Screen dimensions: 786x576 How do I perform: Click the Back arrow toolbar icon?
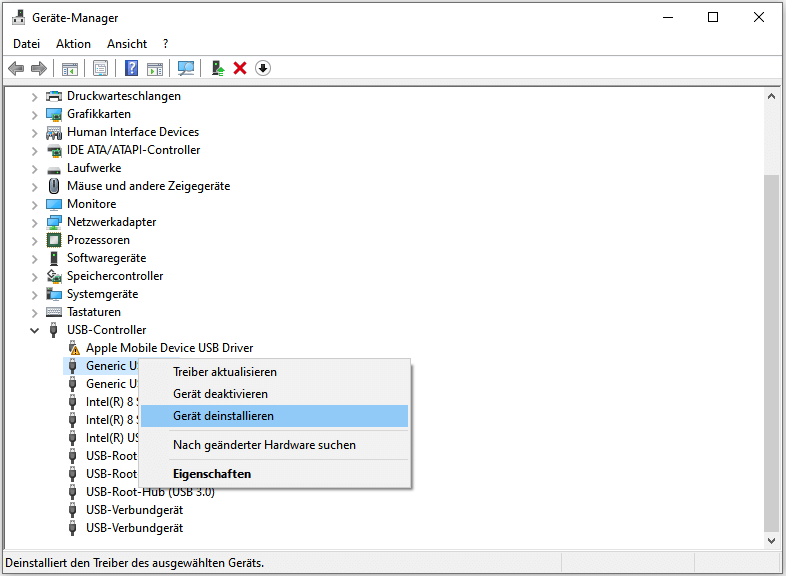(16, 68)
